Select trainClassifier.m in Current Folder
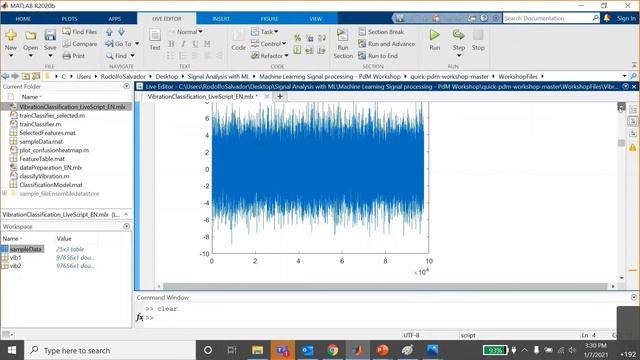The height and width of the screenshot is (360, 640). (x=40, y=124)
